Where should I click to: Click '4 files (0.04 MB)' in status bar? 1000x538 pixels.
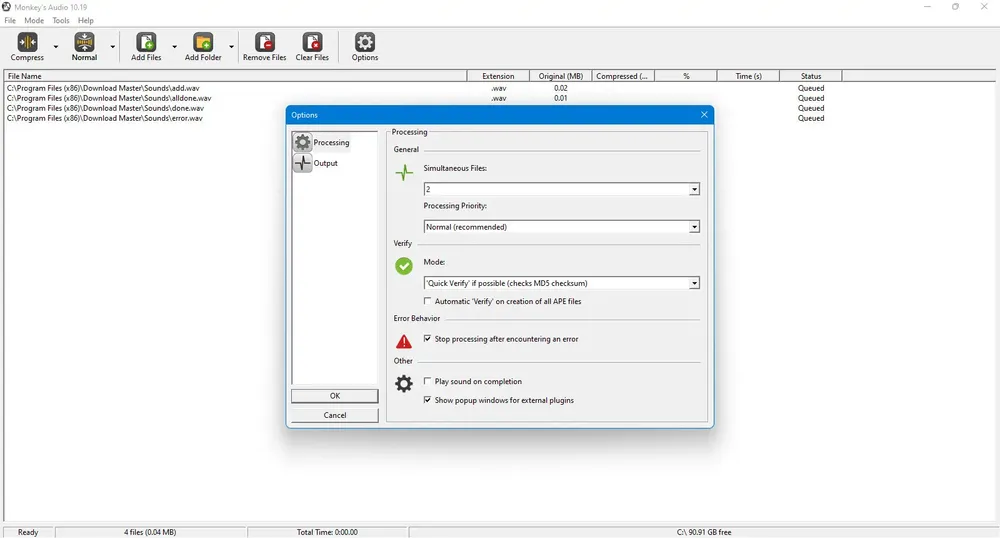pyautogui.click(x=150, y=532)
